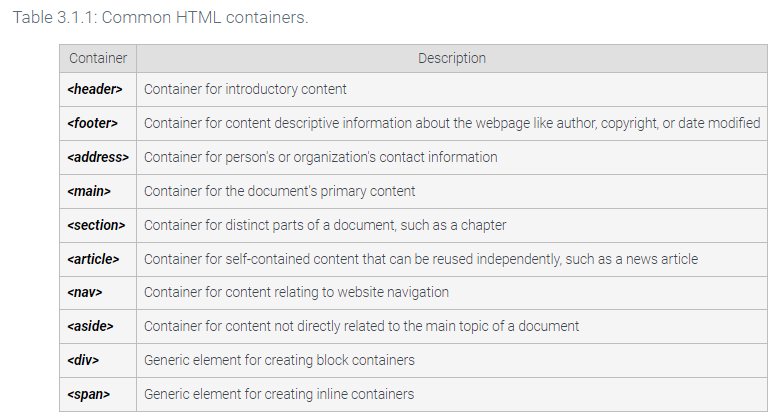Click the <header> tag cell
This screenshot has height=418, width=776.
(95, 89)
